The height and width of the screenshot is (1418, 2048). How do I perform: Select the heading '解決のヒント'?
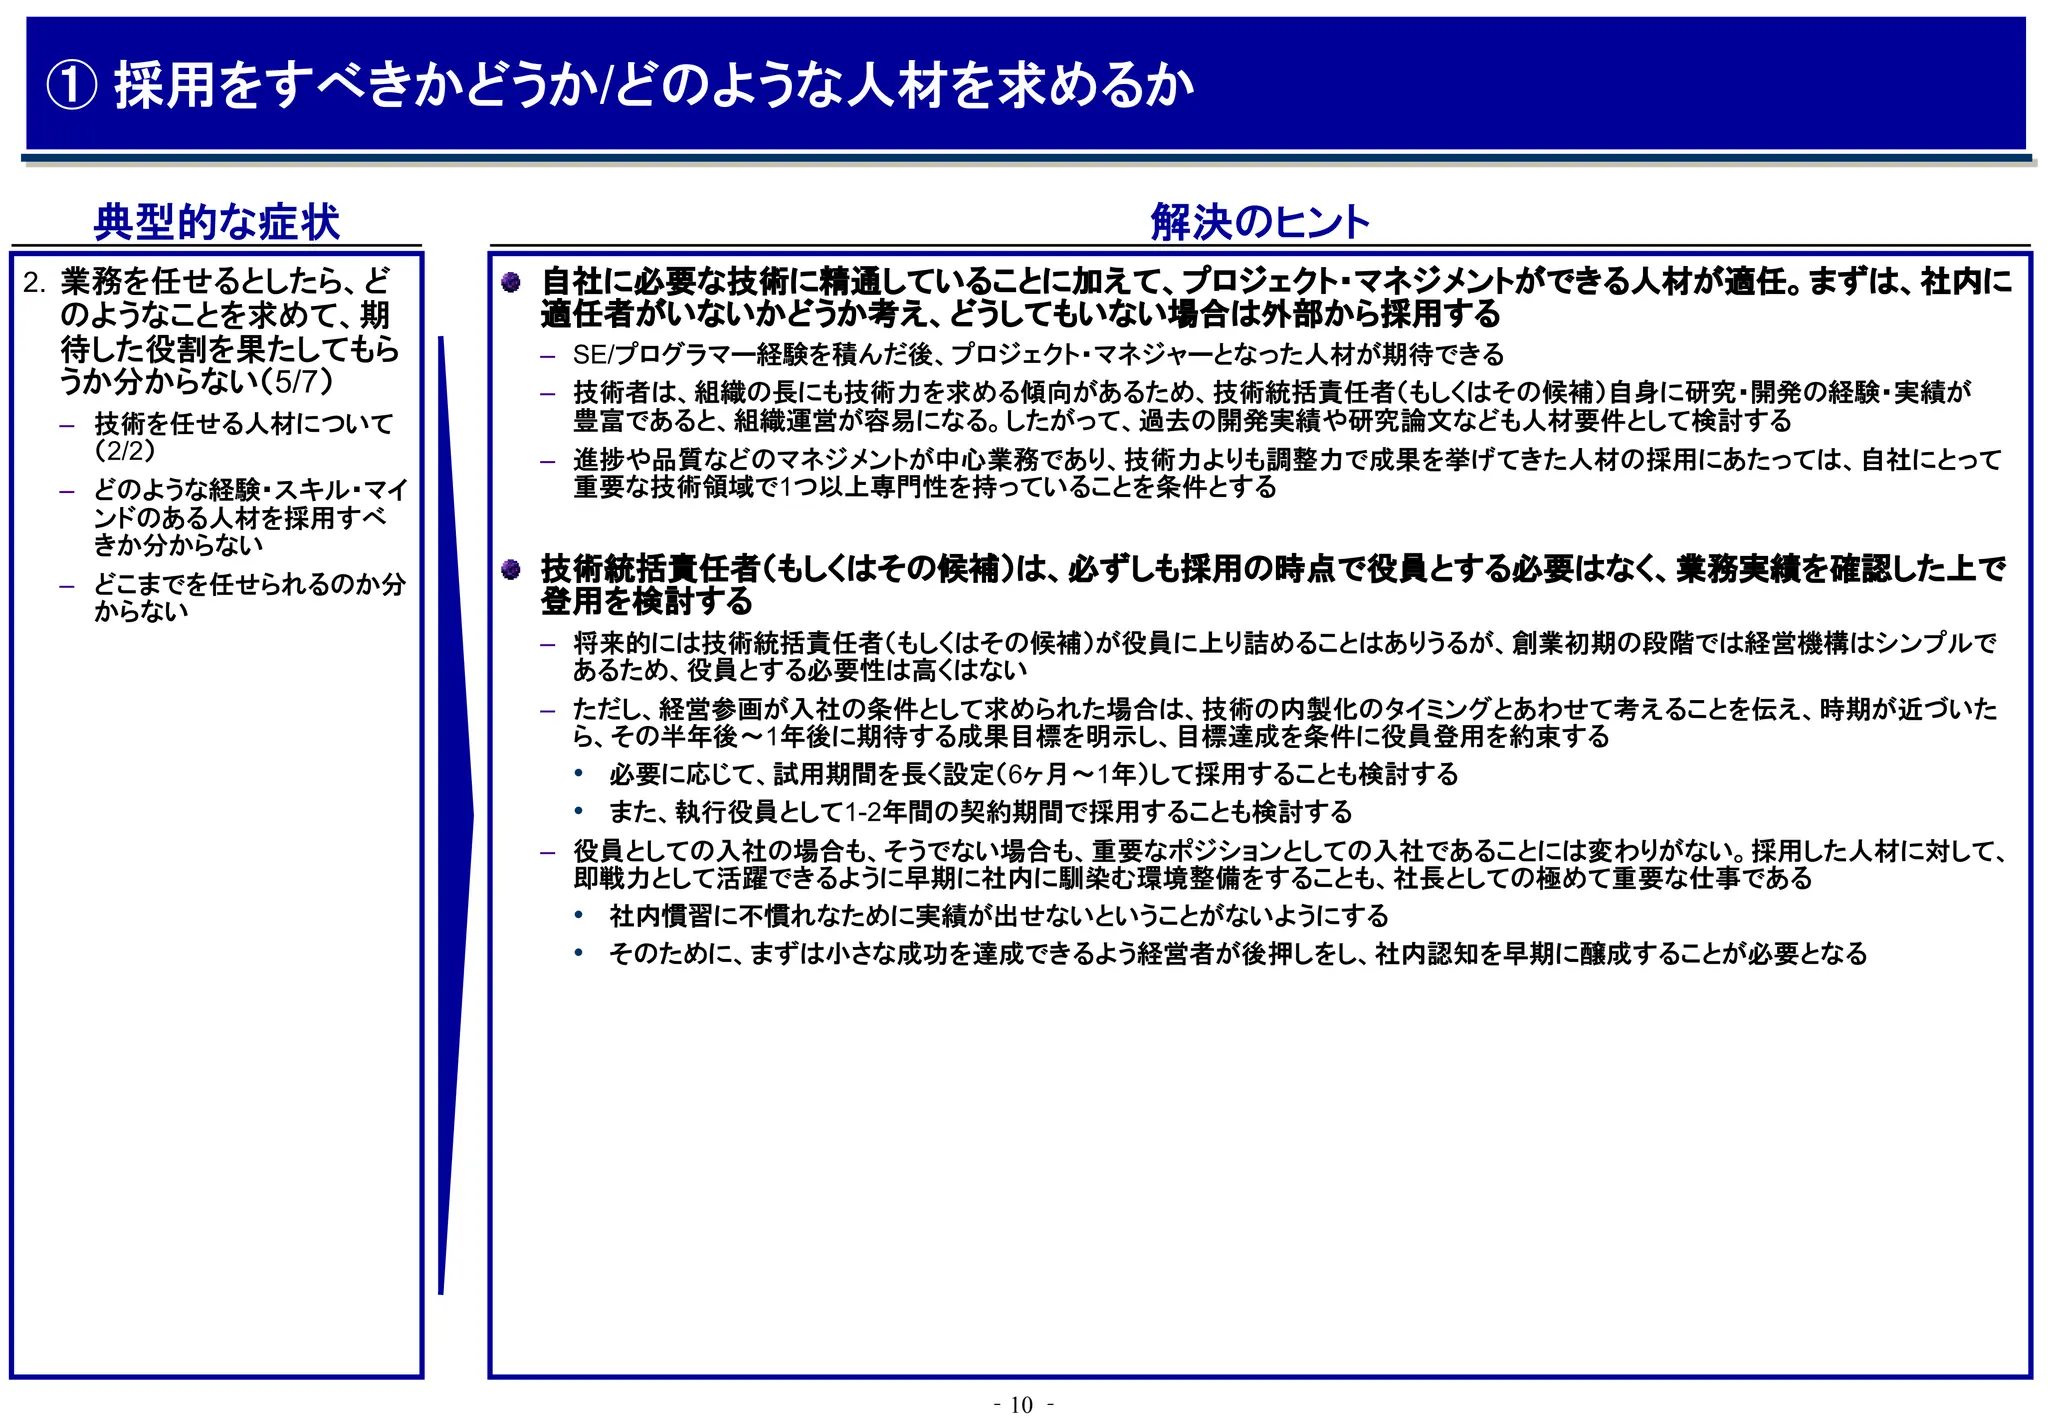tap(1260, 221)
